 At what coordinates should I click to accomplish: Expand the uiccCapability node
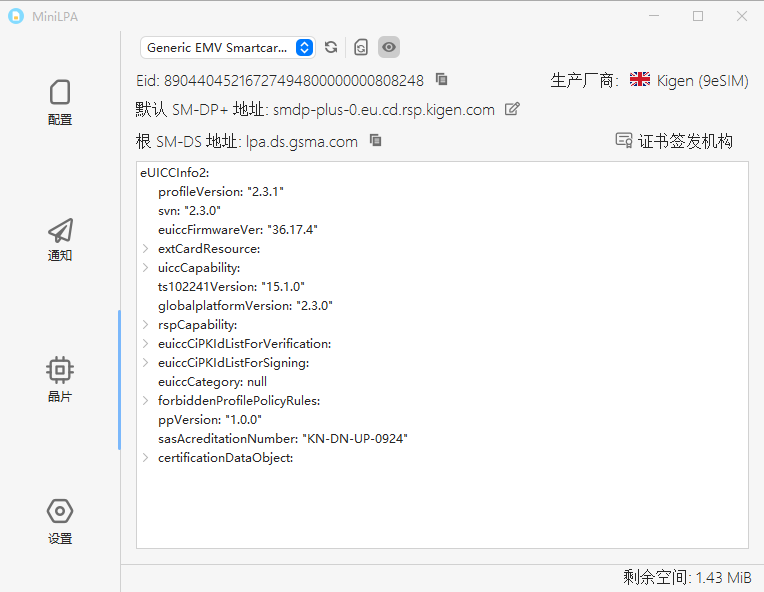[x=145, y=267]
